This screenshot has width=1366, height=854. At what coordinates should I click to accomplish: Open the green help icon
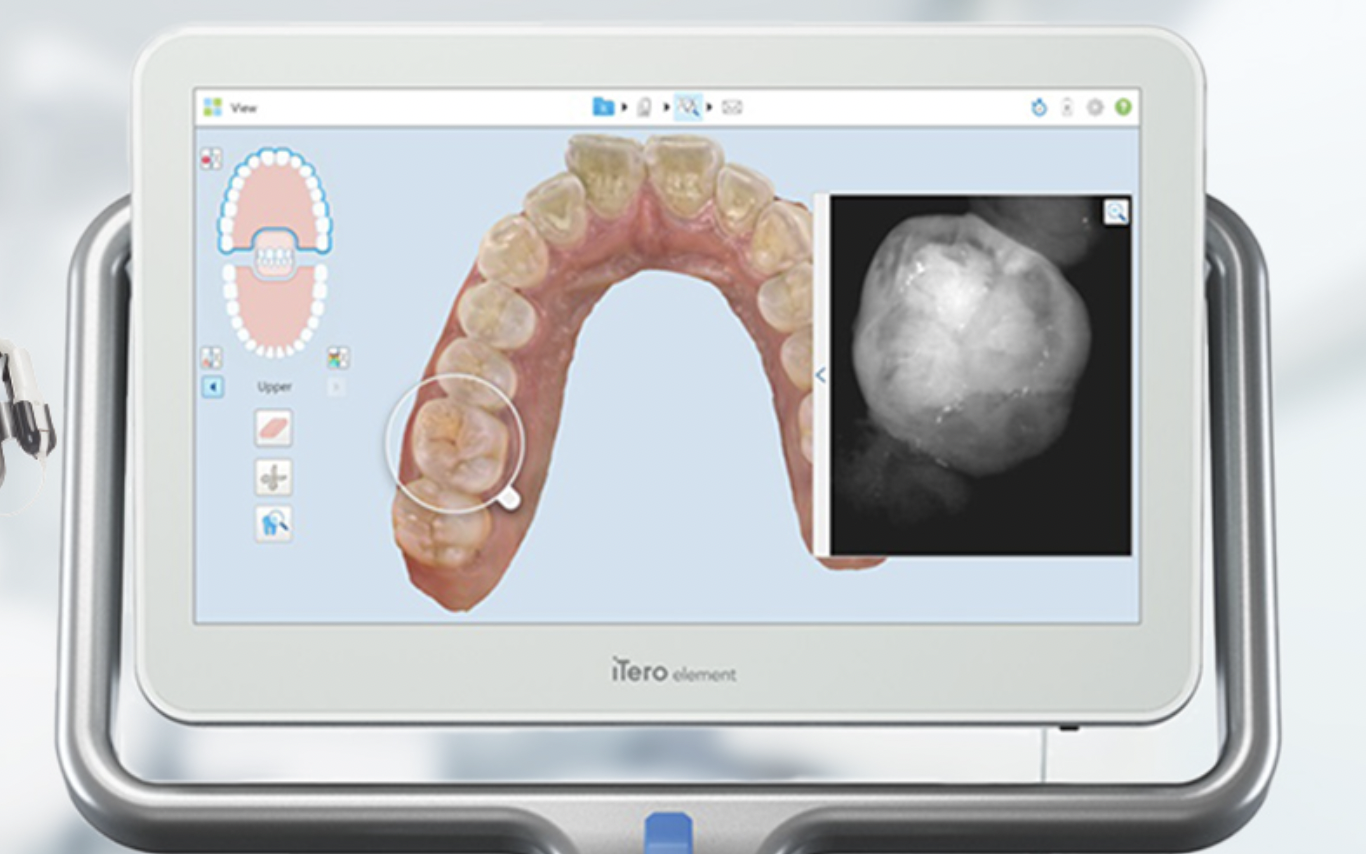(x=1123, y=107)
